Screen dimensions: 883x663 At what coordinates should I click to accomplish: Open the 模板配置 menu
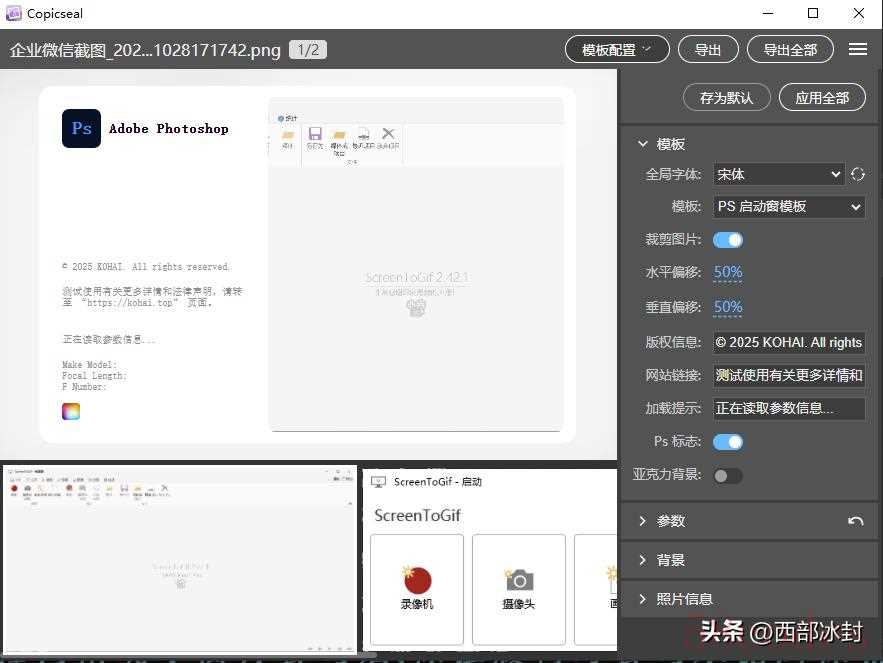coord(617,49)
